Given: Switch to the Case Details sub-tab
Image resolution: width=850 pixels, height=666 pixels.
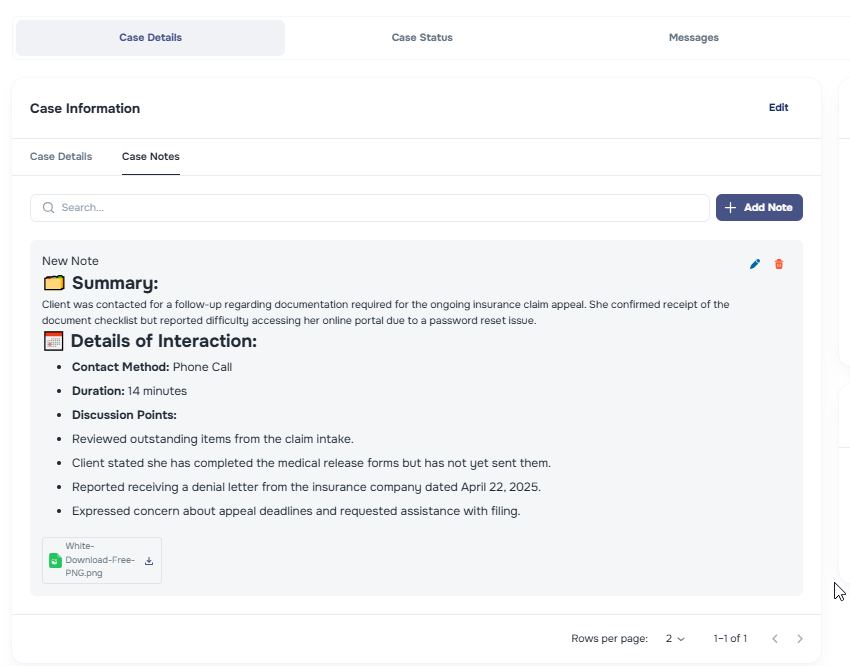Looking at the screenshot, I should coord(61,157).
